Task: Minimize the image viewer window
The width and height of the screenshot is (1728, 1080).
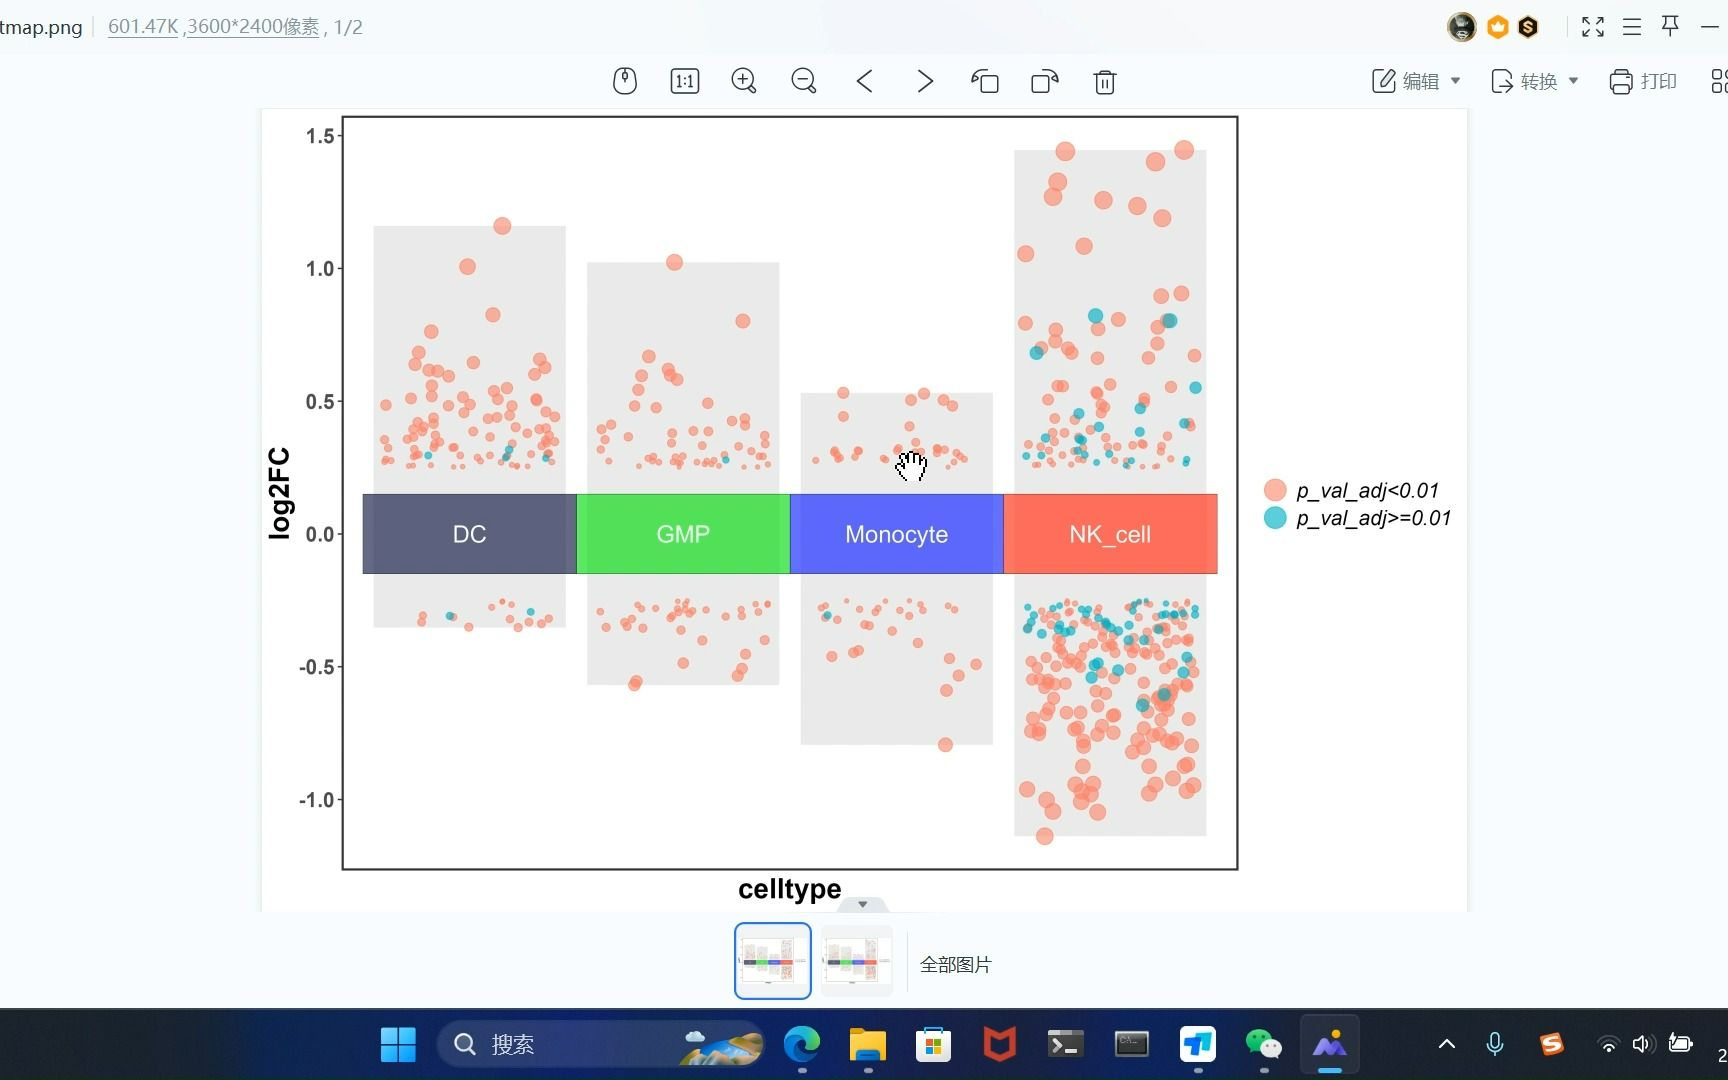Action: (x=1709, y=27)
